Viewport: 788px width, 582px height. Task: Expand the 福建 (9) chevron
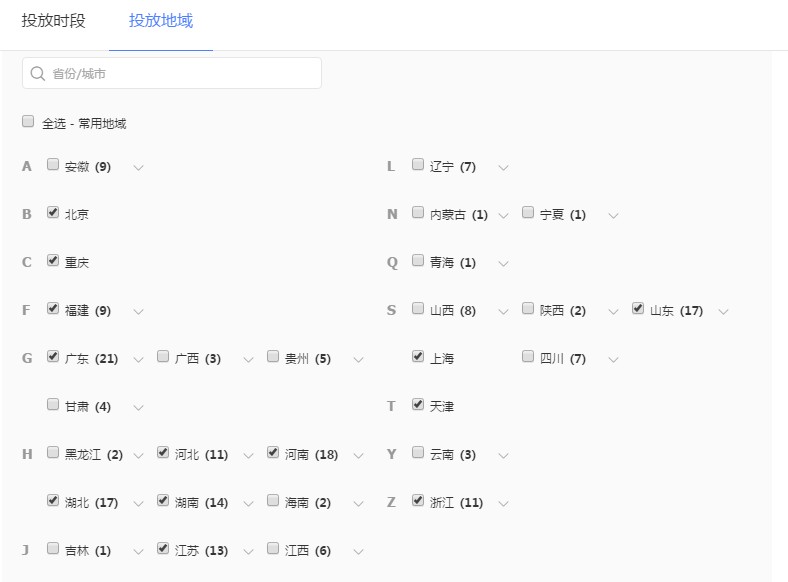[x=138, y=311]
